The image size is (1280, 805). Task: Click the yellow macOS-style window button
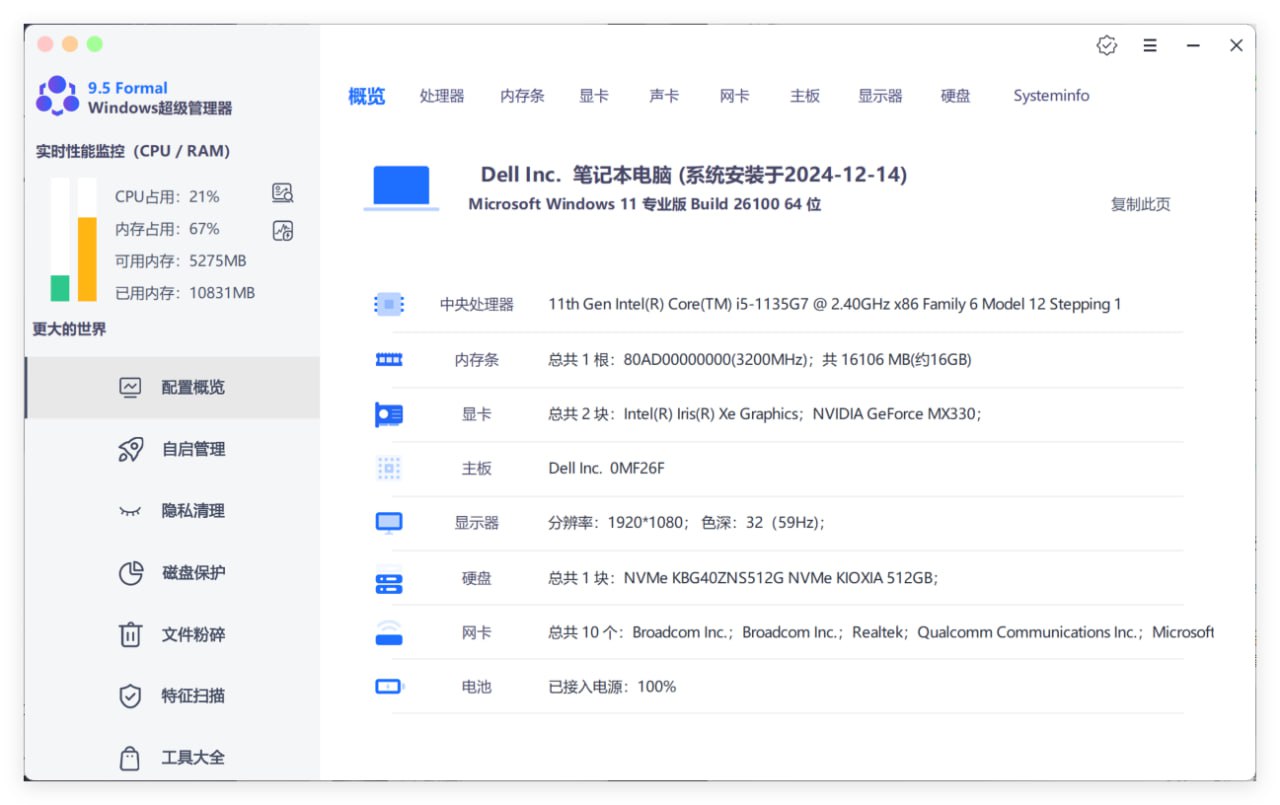coord(70,44)
